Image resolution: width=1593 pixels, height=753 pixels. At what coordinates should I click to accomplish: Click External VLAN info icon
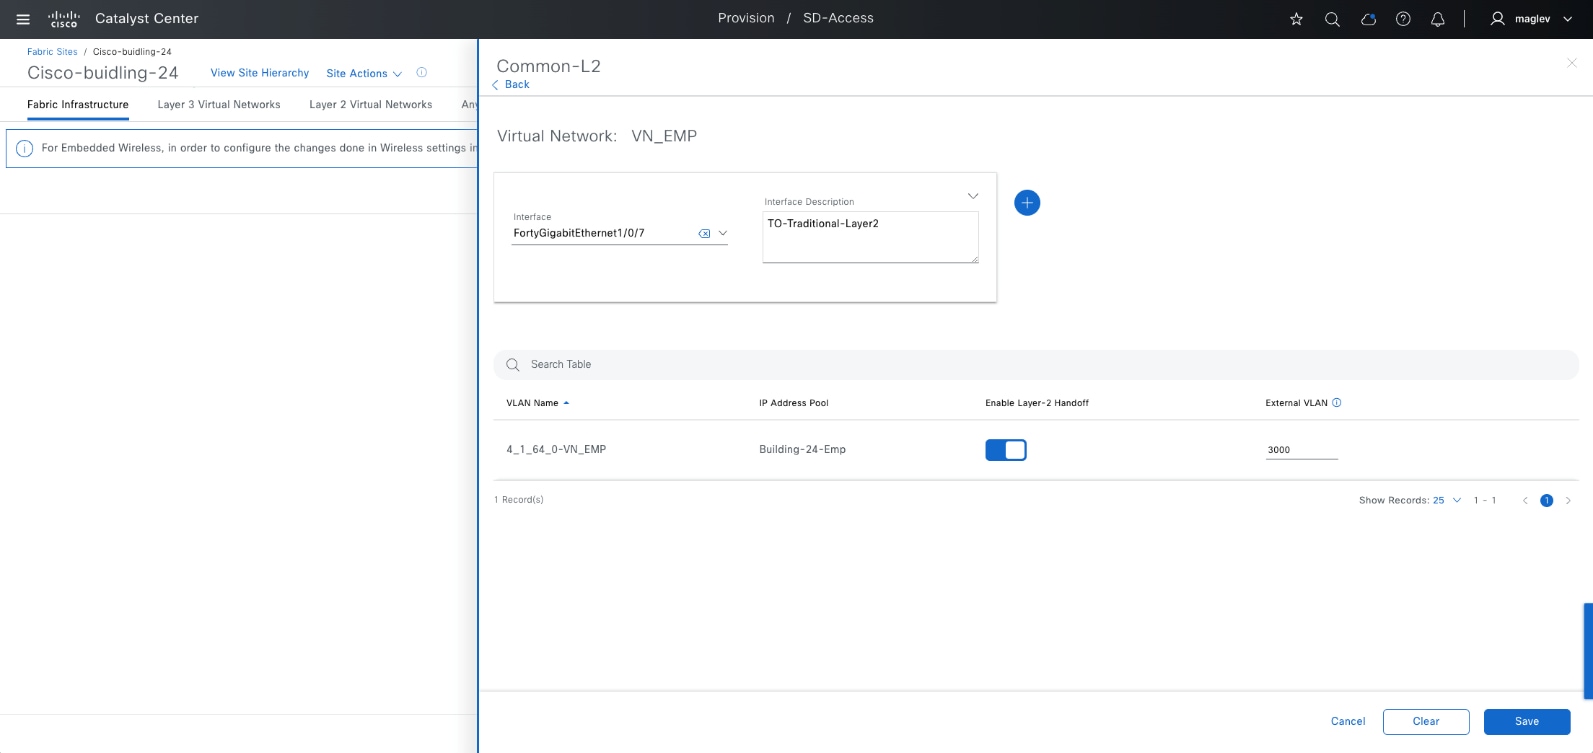click(x=1337, y=403)
